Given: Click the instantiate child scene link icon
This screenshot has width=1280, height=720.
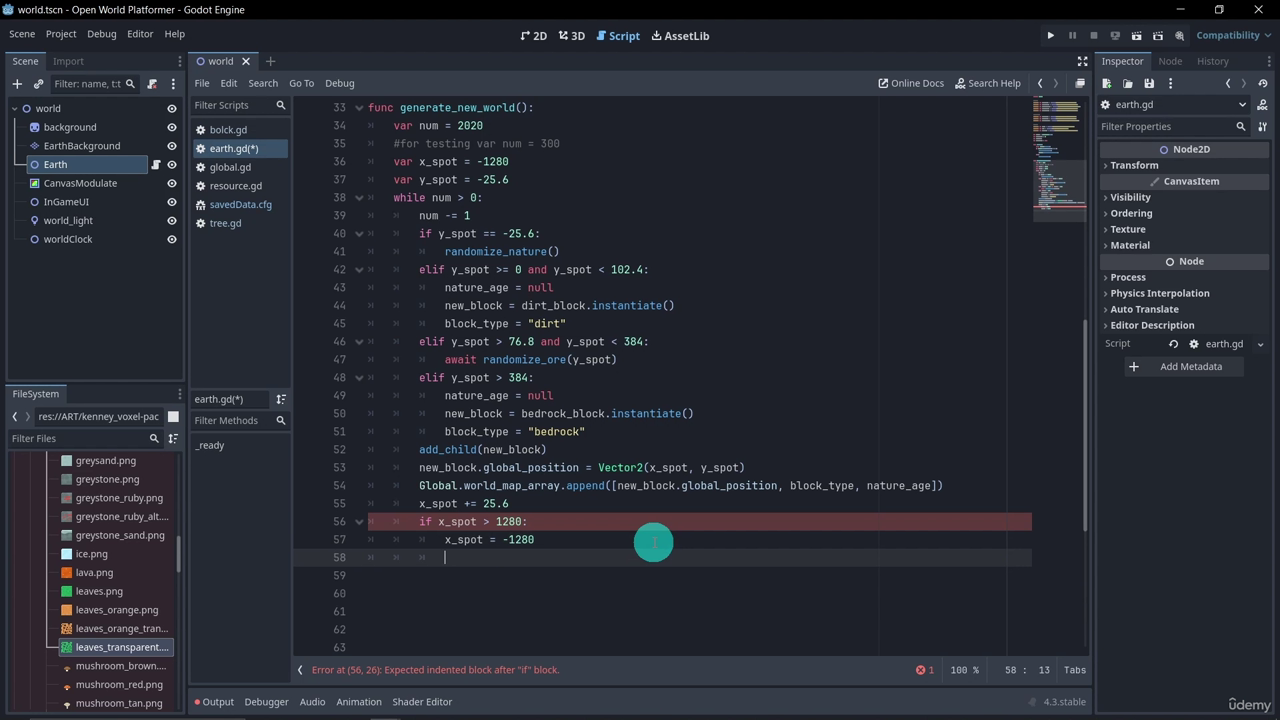Looking at the screenshot, I should pos(39,84).
